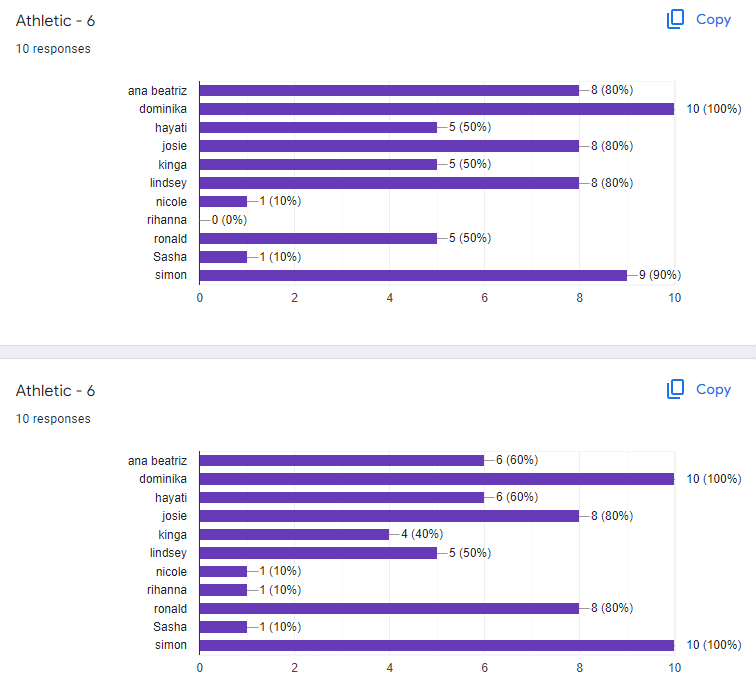Screen dimensions: 756x698
Task: Click josie's bar in the second chart
Action: pyautogui.click(x=389, y=516)
